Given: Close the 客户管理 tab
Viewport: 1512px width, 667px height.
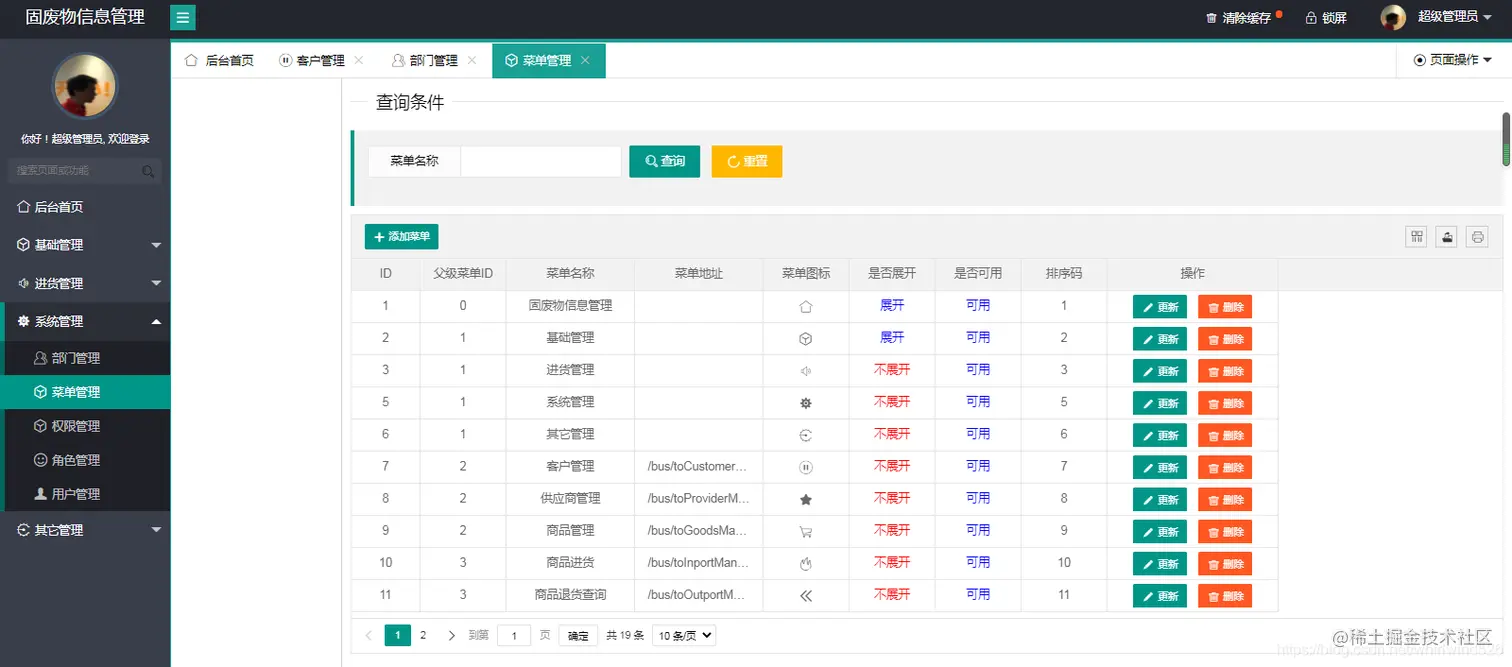Looking at the screenshot, I should (359, 60).
